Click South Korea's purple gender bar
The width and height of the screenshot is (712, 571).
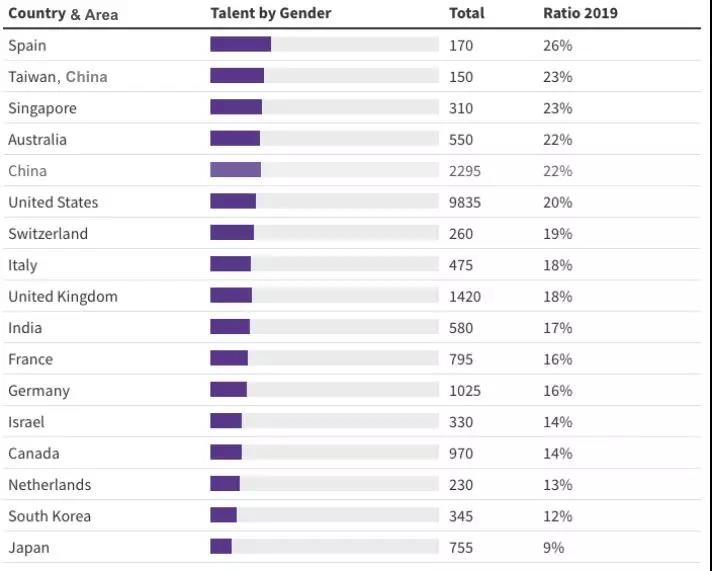(x=223, y=515)
